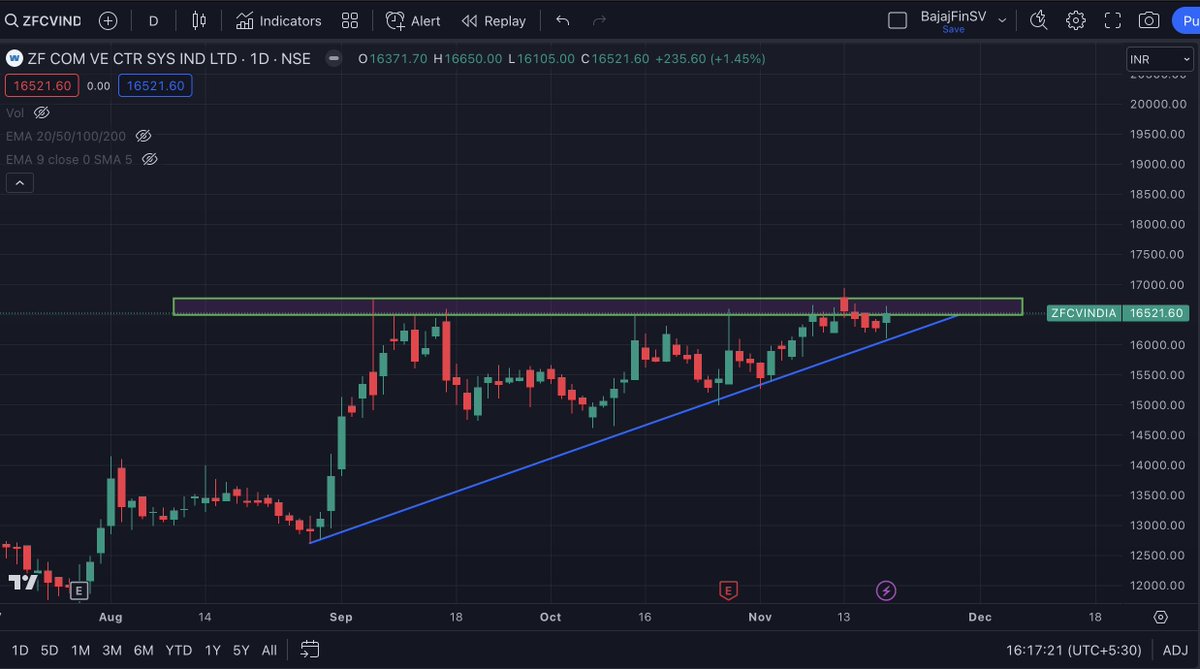Select the 6M date range
The width and height of the screenshot is (1200, 669).
click(144, 650)
